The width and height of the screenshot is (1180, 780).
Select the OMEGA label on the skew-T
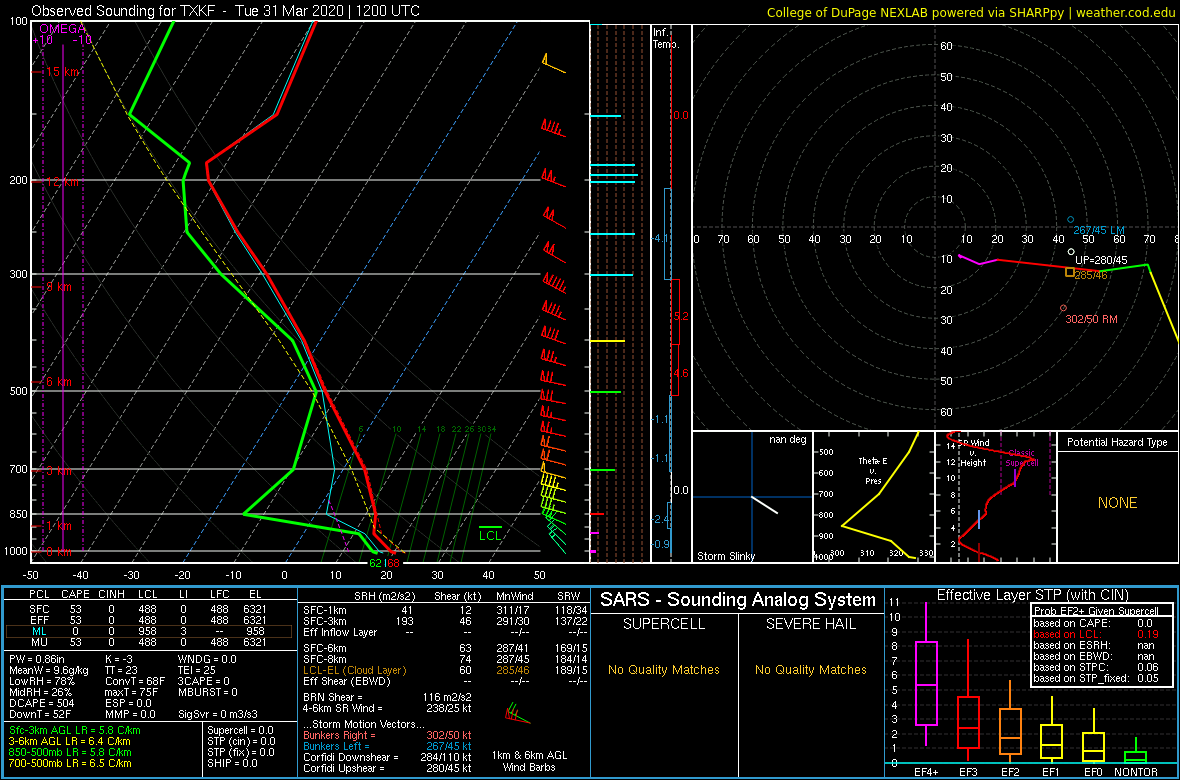pos(62,29)
